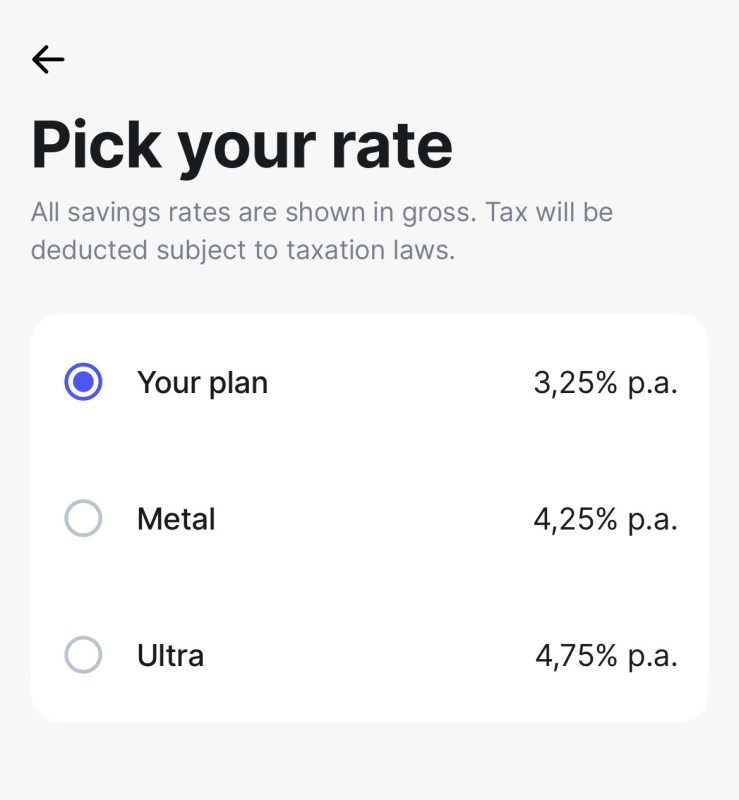Image resolution: width=739 pixels, height=800 pixels.
Task: Select the Metal radio button
Action: [83, 519]
